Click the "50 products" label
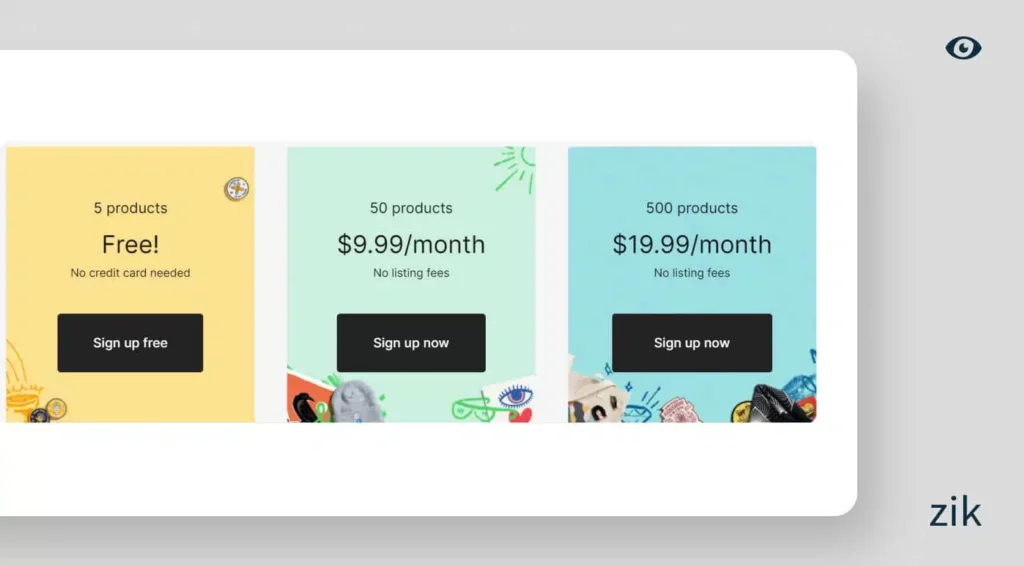The width and height of the screenshot is (1024, 566). [411, 208]
